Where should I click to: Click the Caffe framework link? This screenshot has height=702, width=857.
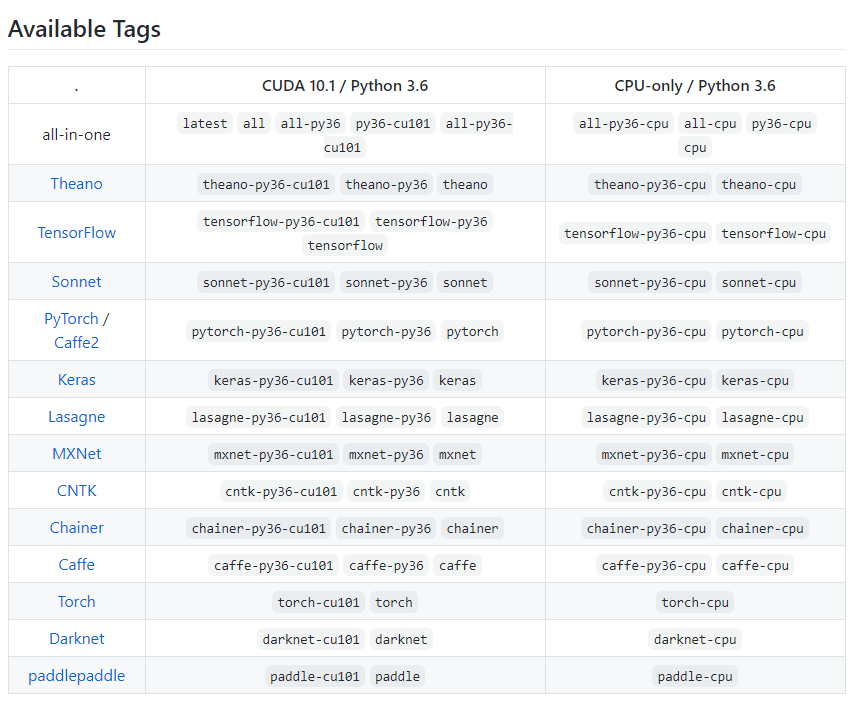click(77, 565)
